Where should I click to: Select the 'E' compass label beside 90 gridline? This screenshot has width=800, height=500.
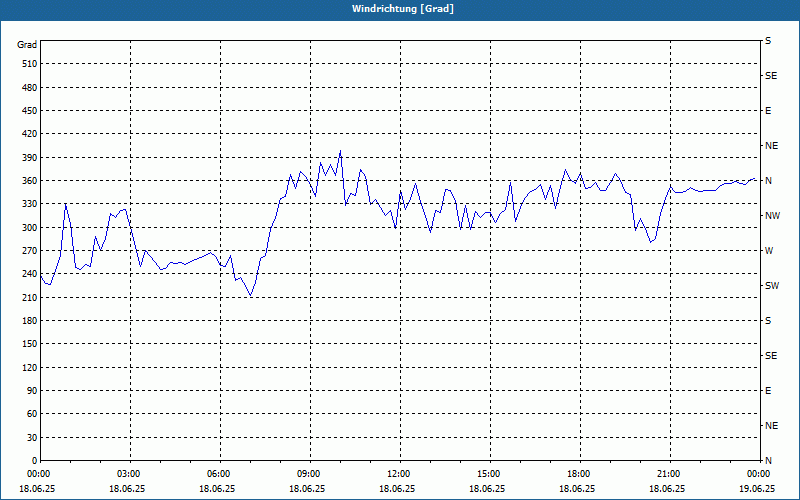[768, 391]
